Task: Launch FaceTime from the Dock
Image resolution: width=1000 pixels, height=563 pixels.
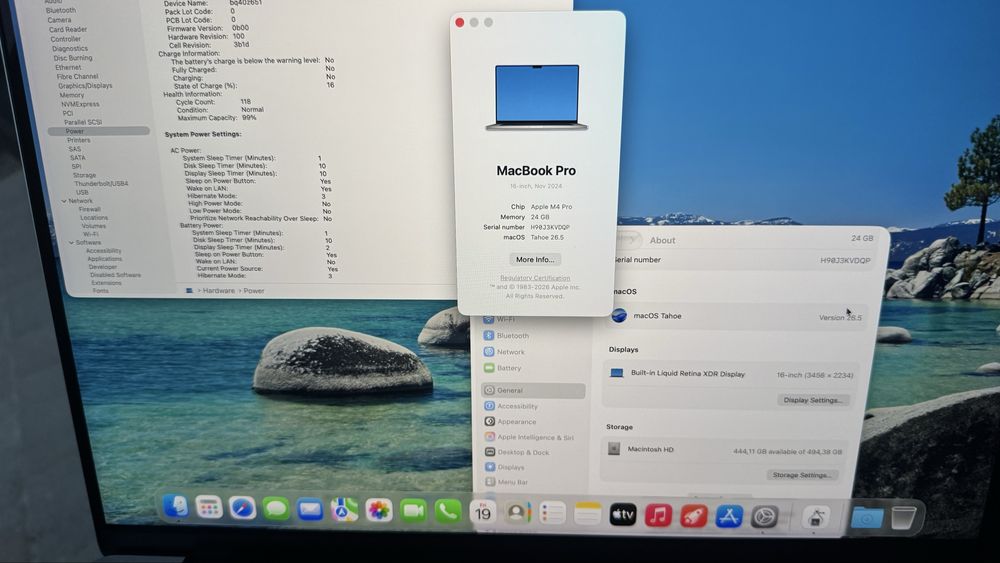Action: click(413, 511)
